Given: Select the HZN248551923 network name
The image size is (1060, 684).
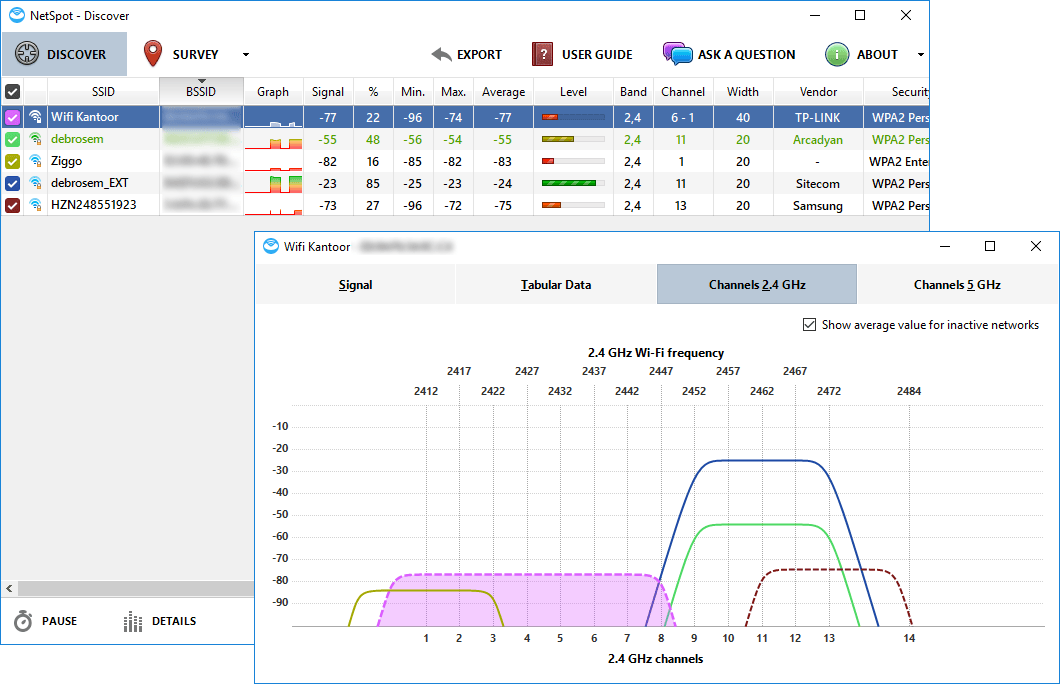Looking at the screenshot, I should point(93,205).
